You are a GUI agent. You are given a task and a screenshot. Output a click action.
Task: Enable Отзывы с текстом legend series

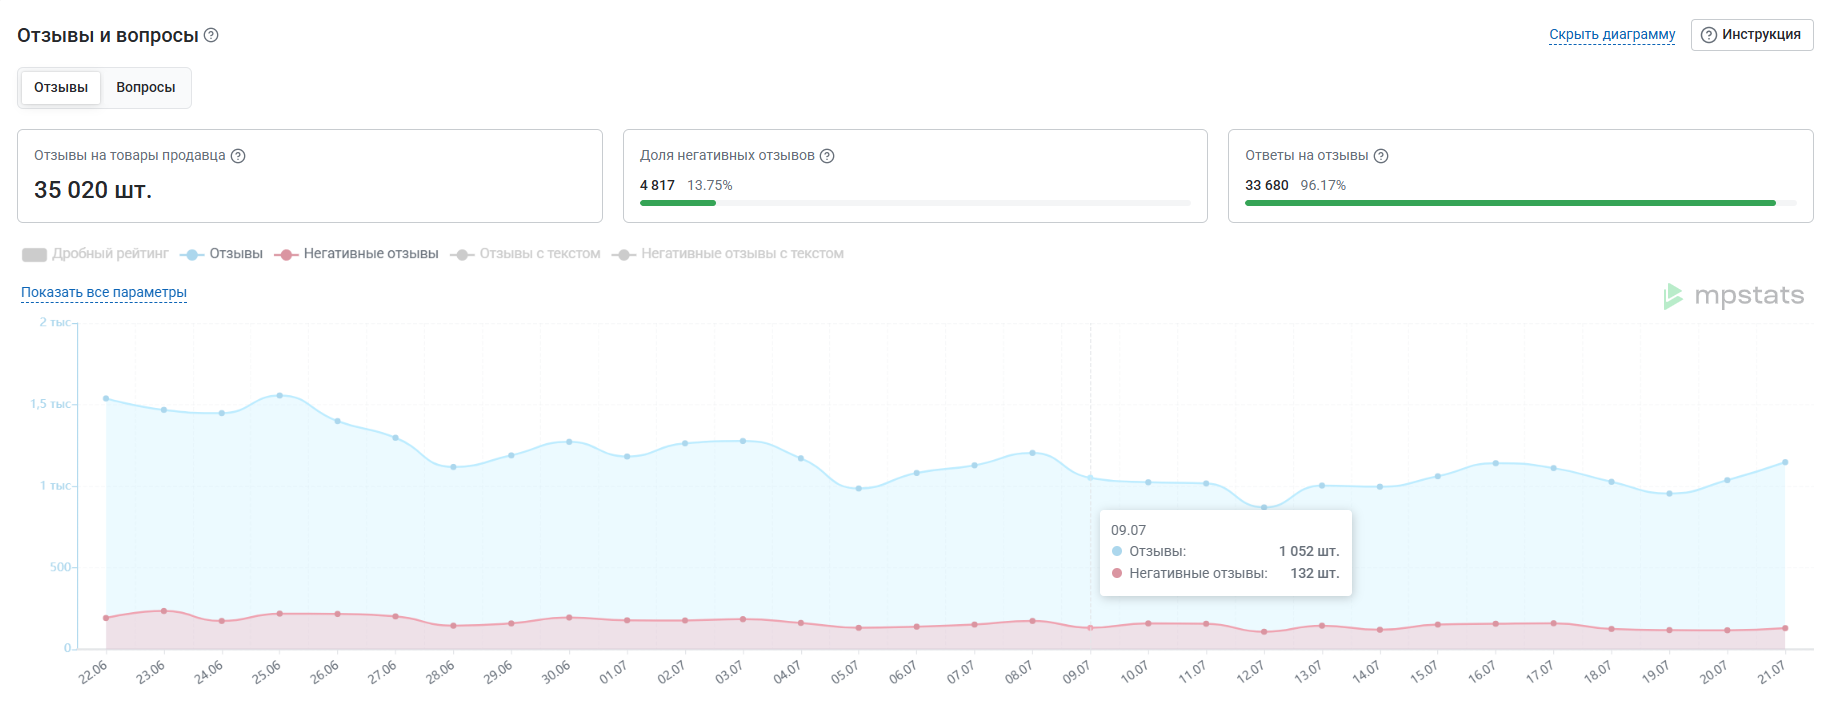525,254
